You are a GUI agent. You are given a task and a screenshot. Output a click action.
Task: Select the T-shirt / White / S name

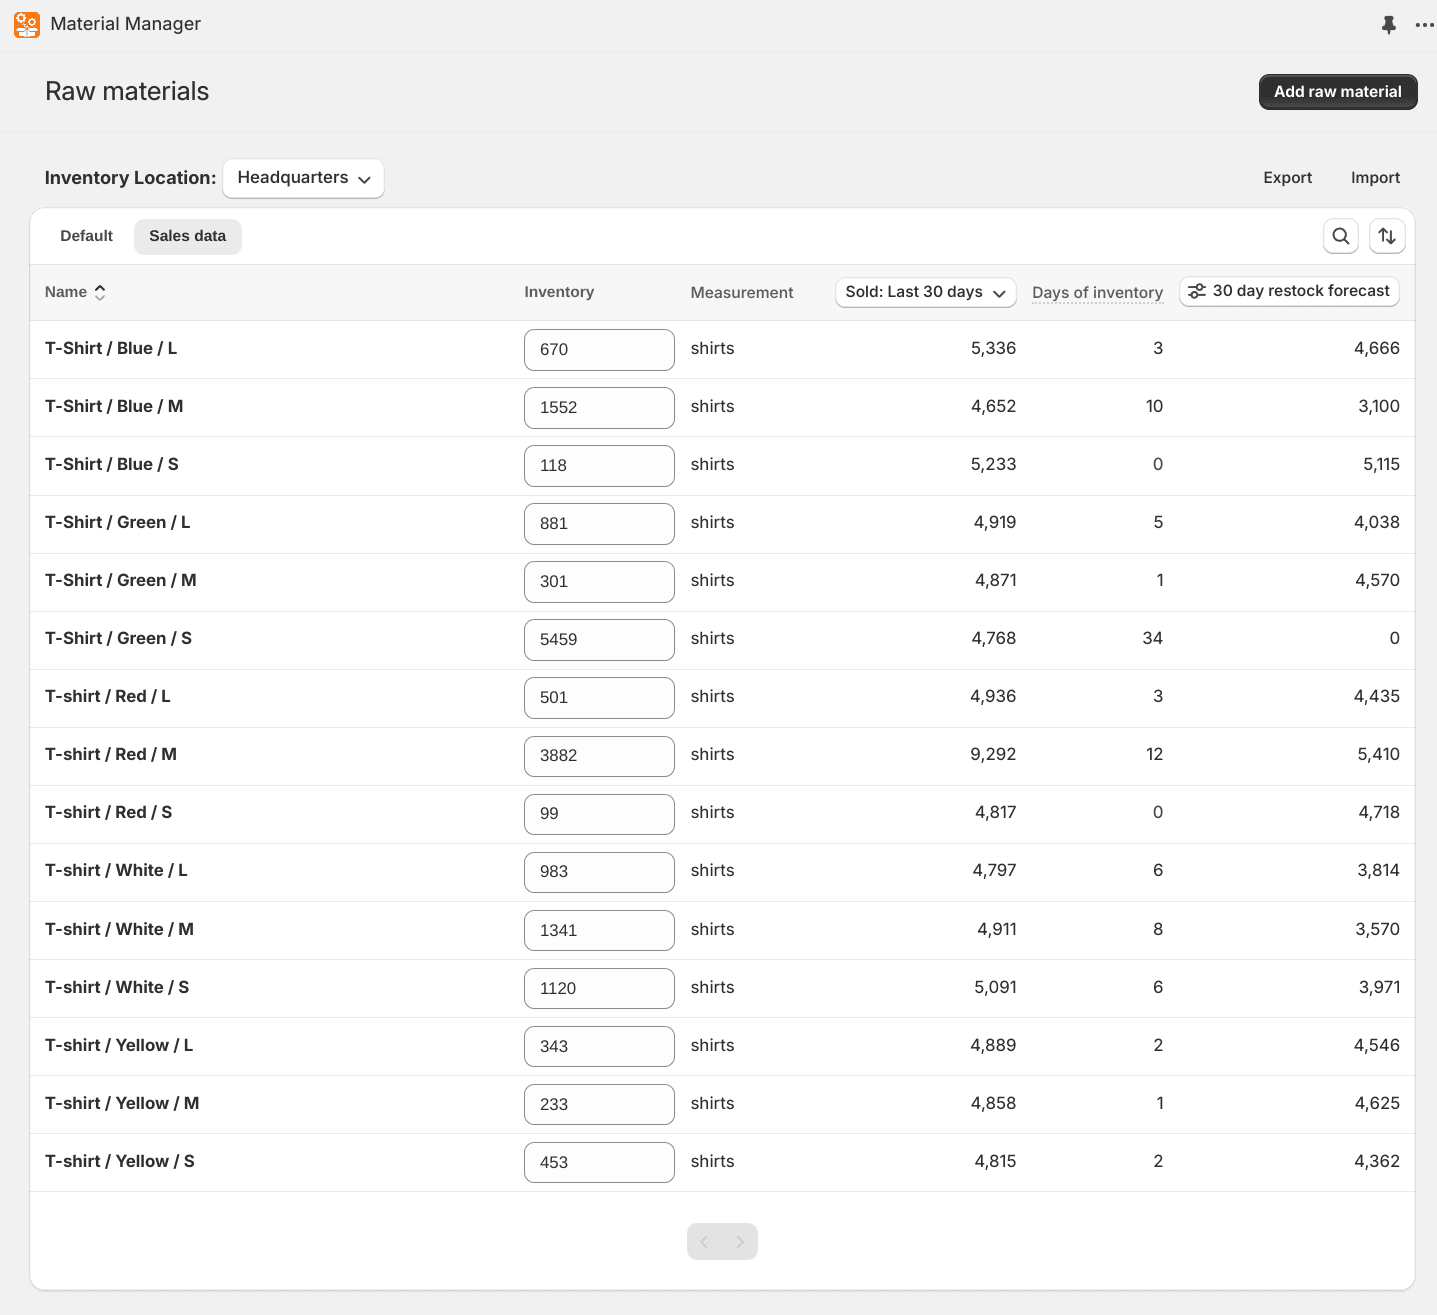click(117, 987)
